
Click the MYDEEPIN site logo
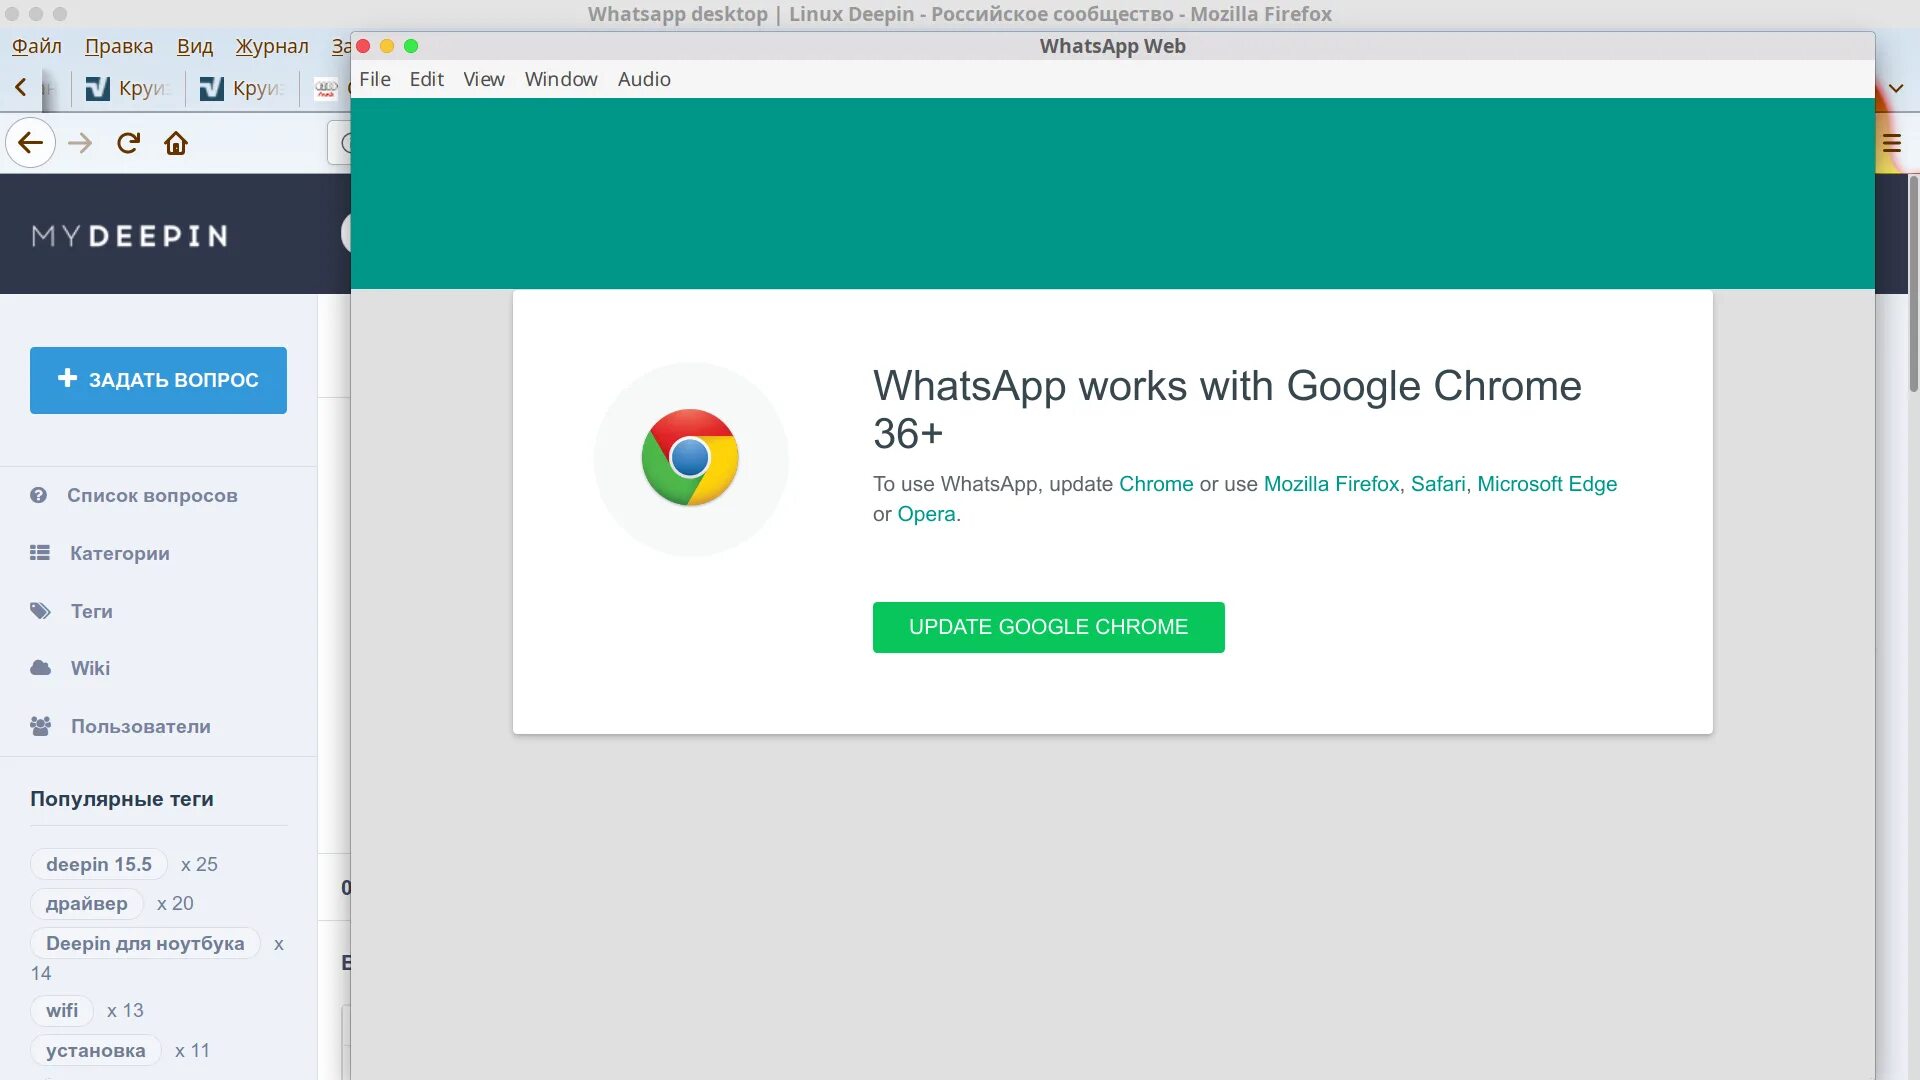(130, 236)
